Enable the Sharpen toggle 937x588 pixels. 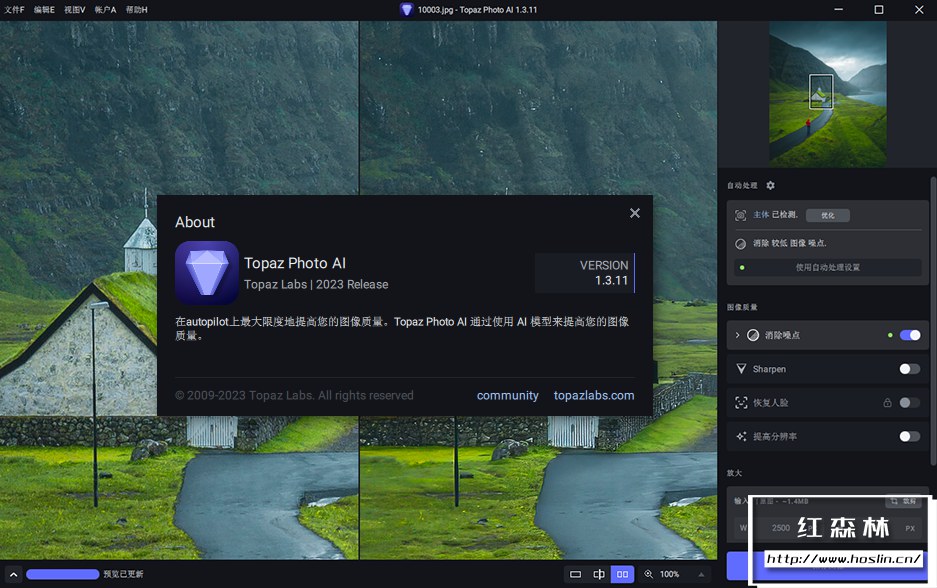[x=910, y=369]
